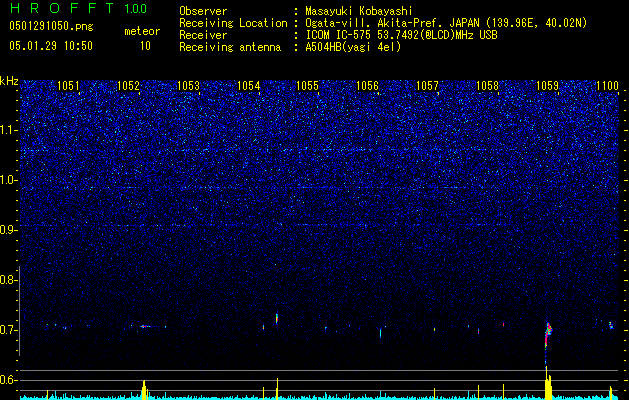Click the 1059 time marker label
This screenshot has width=629, height=400.
point(547,86)
